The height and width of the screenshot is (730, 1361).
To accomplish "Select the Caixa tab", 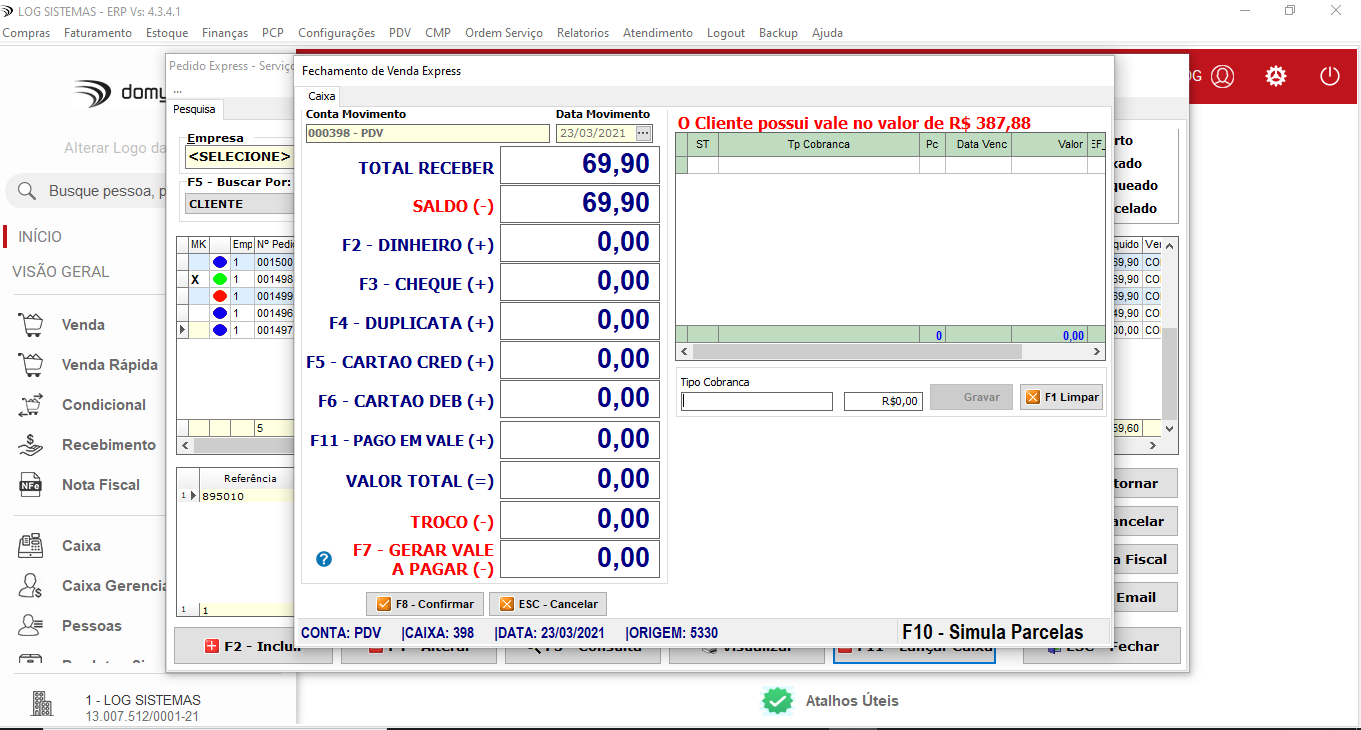I will tap(321, 96).
